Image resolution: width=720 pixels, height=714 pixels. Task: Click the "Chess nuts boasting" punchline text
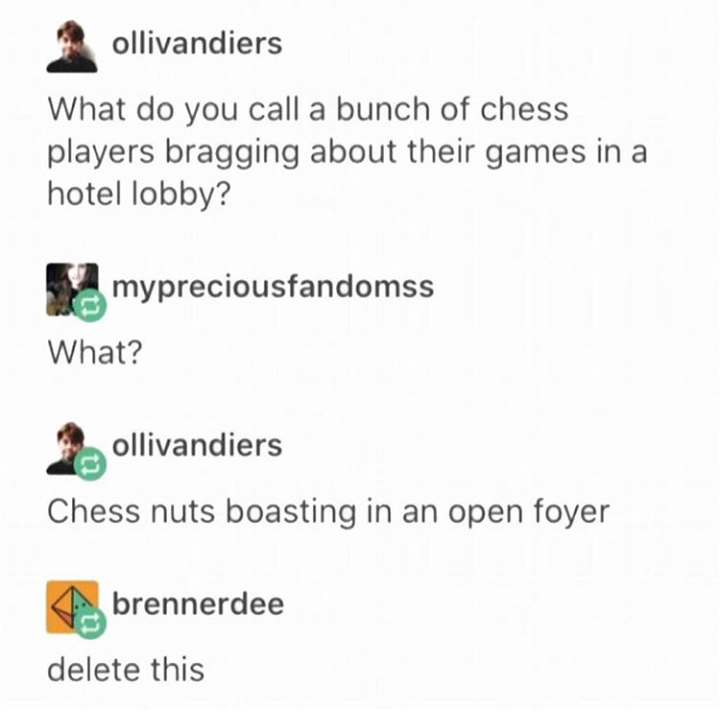[202, 512]
